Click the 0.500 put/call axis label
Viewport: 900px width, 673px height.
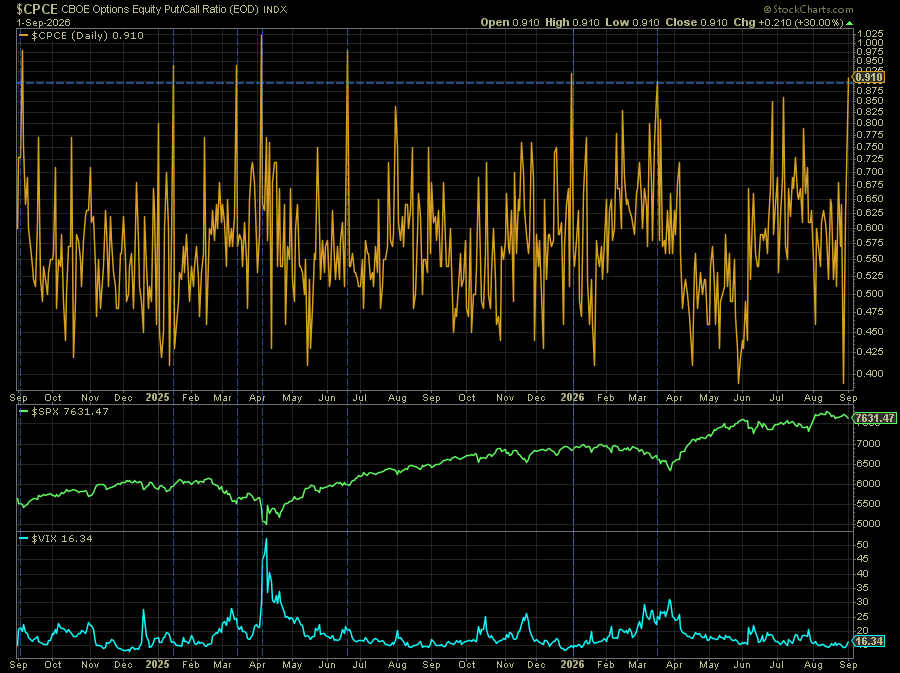[870, 293]
